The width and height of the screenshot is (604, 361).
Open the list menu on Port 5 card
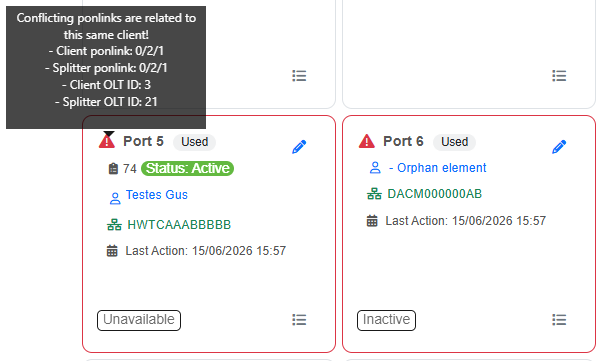pyautogui.click(x=299, y=320)
